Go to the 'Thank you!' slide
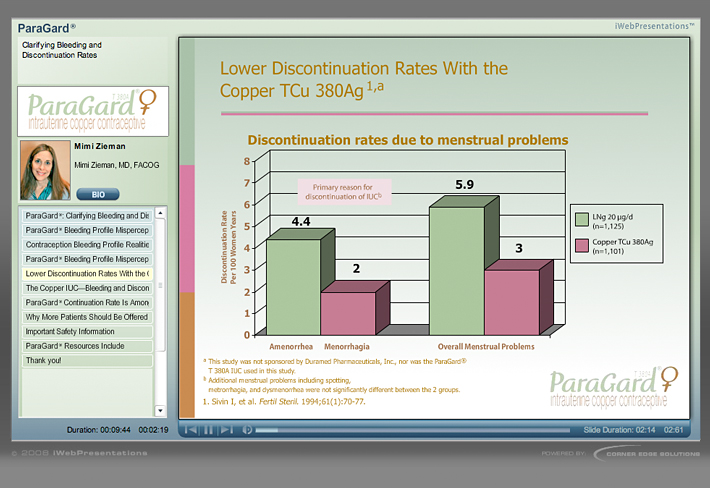710x488 pixels. coord(87,360)
